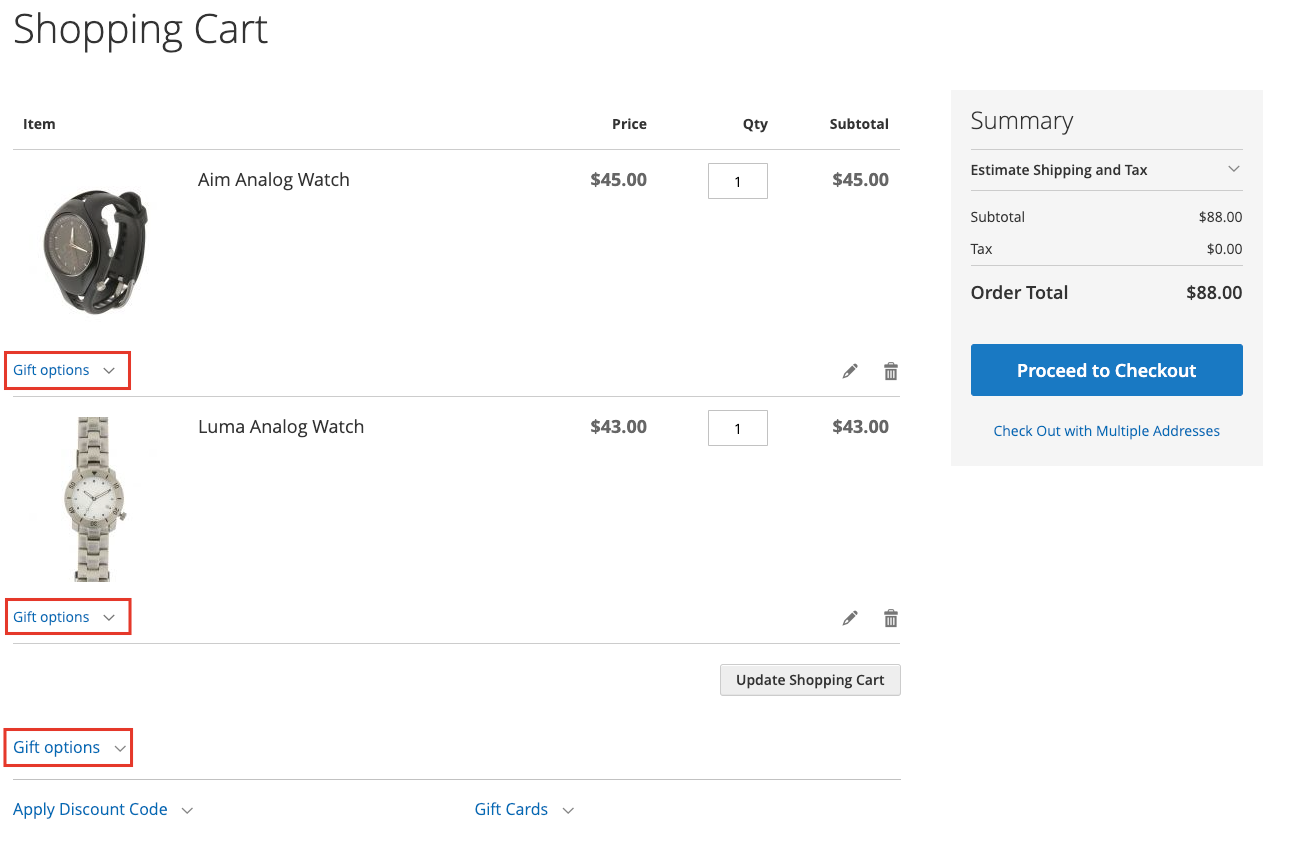Click the quantity field for Aim Analog Watch
Screen dimensions: 1298x865
(737, 180)
